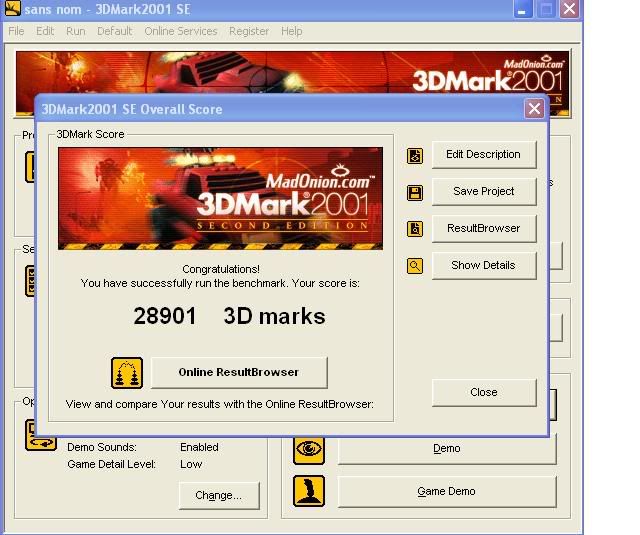Click the Online ResultBrowser trees icon

127,373
